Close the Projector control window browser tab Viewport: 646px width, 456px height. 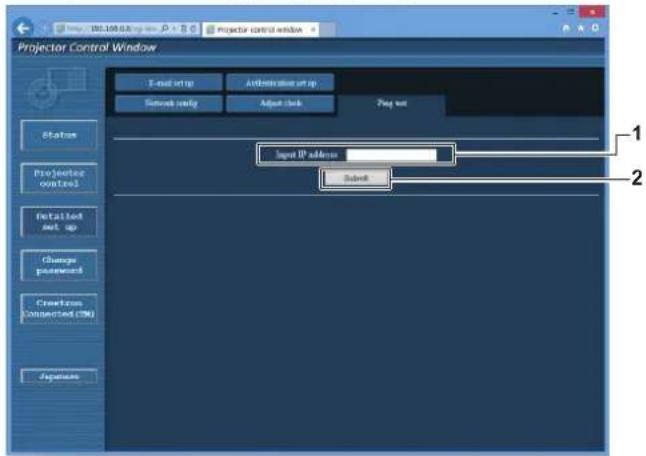tap(313, 29)
